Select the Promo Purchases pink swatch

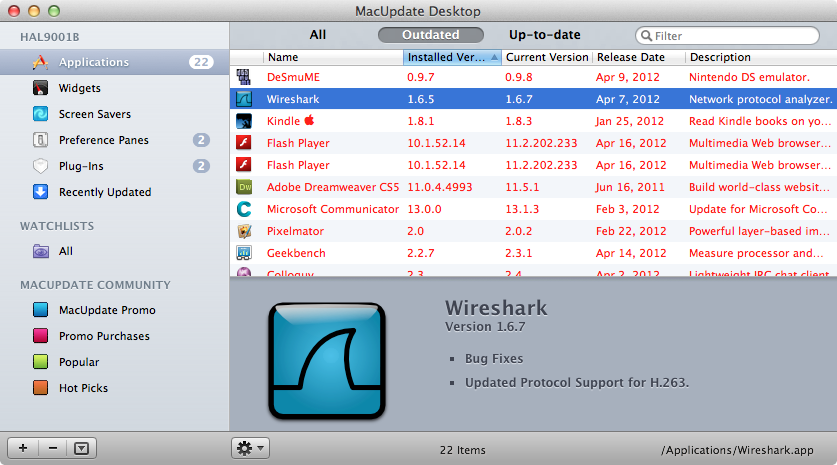coord(40,336)
